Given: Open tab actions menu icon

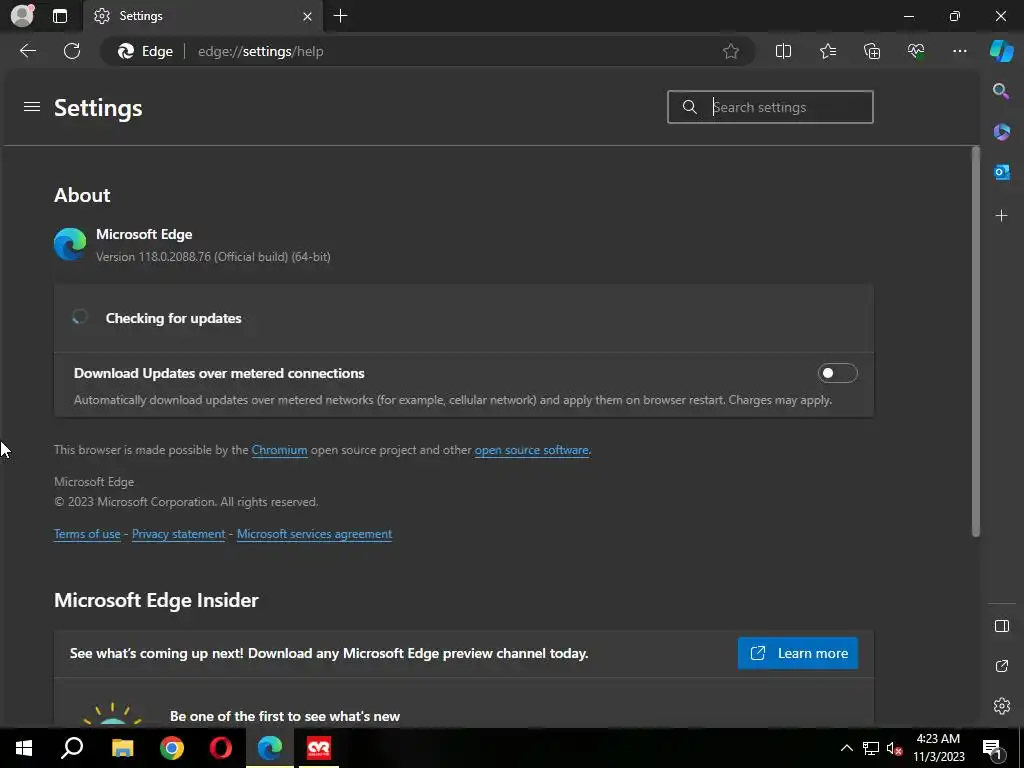Looking at the screenshot, I should (x=60, y=16).
